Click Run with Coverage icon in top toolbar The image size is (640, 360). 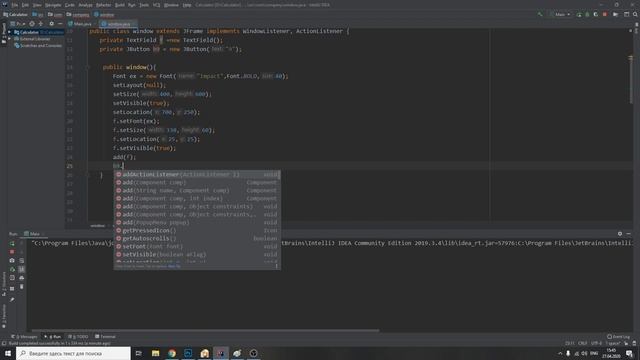click(596, 14)
